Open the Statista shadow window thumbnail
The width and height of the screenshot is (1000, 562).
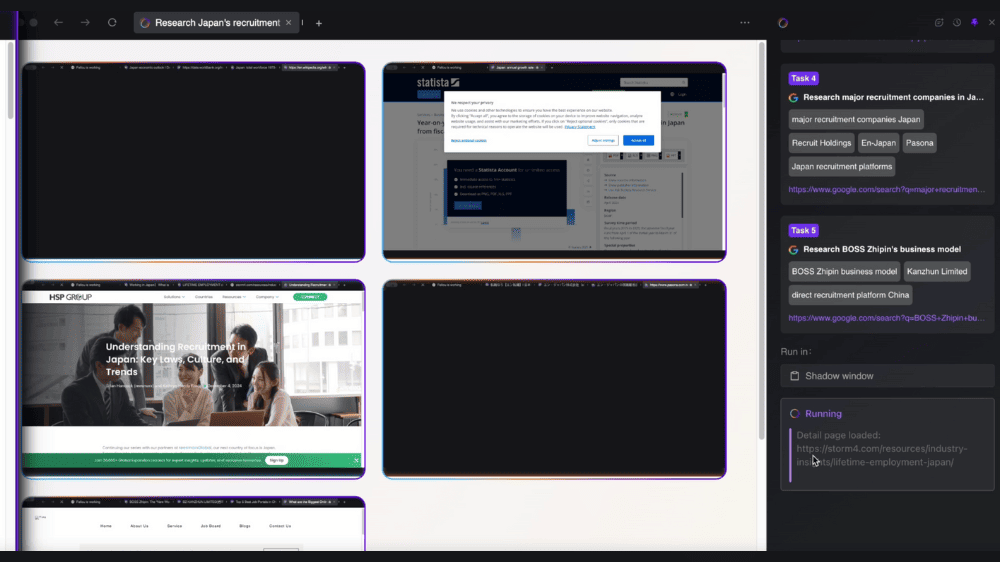554,162
